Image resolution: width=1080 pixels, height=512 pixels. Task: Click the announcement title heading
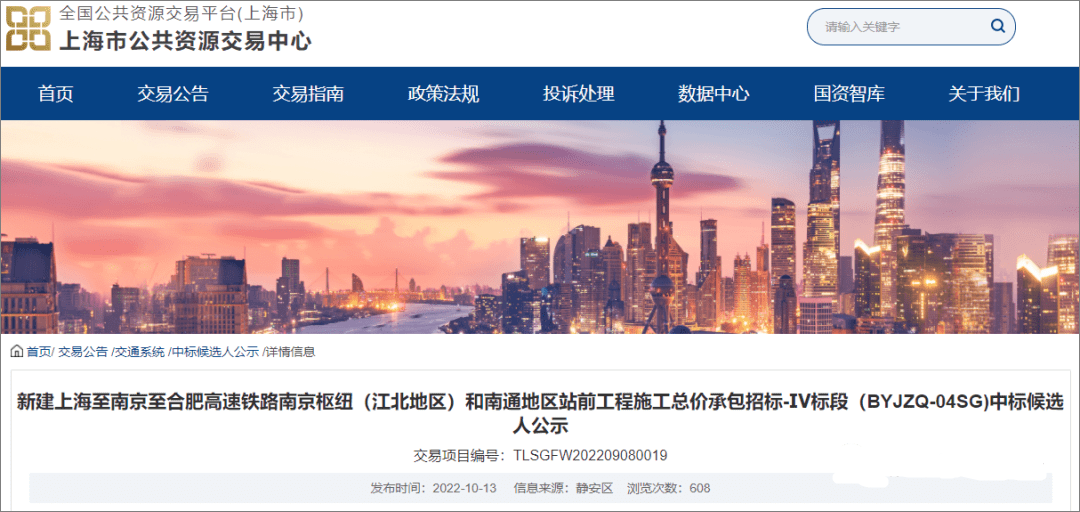(540, 413)
